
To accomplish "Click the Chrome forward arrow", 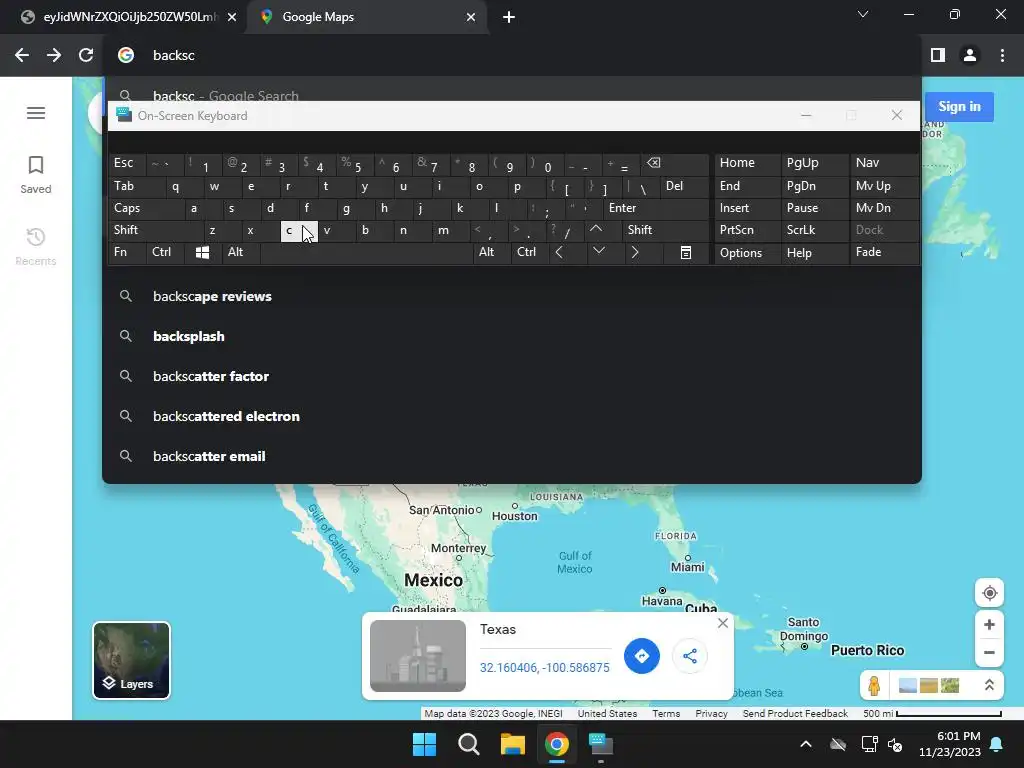I will tap(54, 55).
